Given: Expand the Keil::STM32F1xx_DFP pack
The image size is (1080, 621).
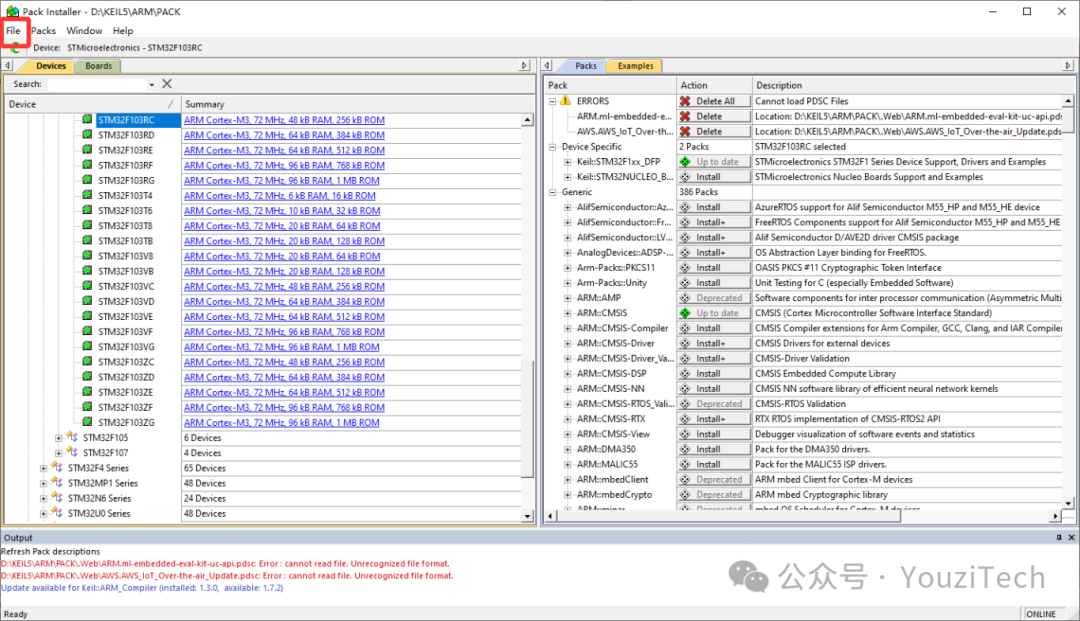Looking at the screenshot, I should tap(568, 162).
